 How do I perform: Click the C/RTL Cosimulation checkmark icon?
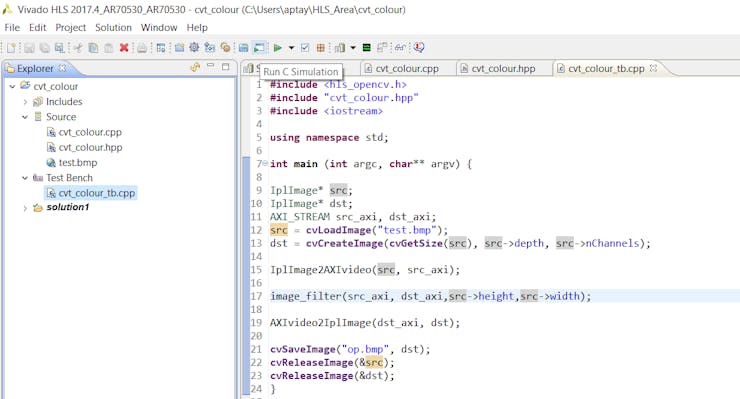[305, 48]
